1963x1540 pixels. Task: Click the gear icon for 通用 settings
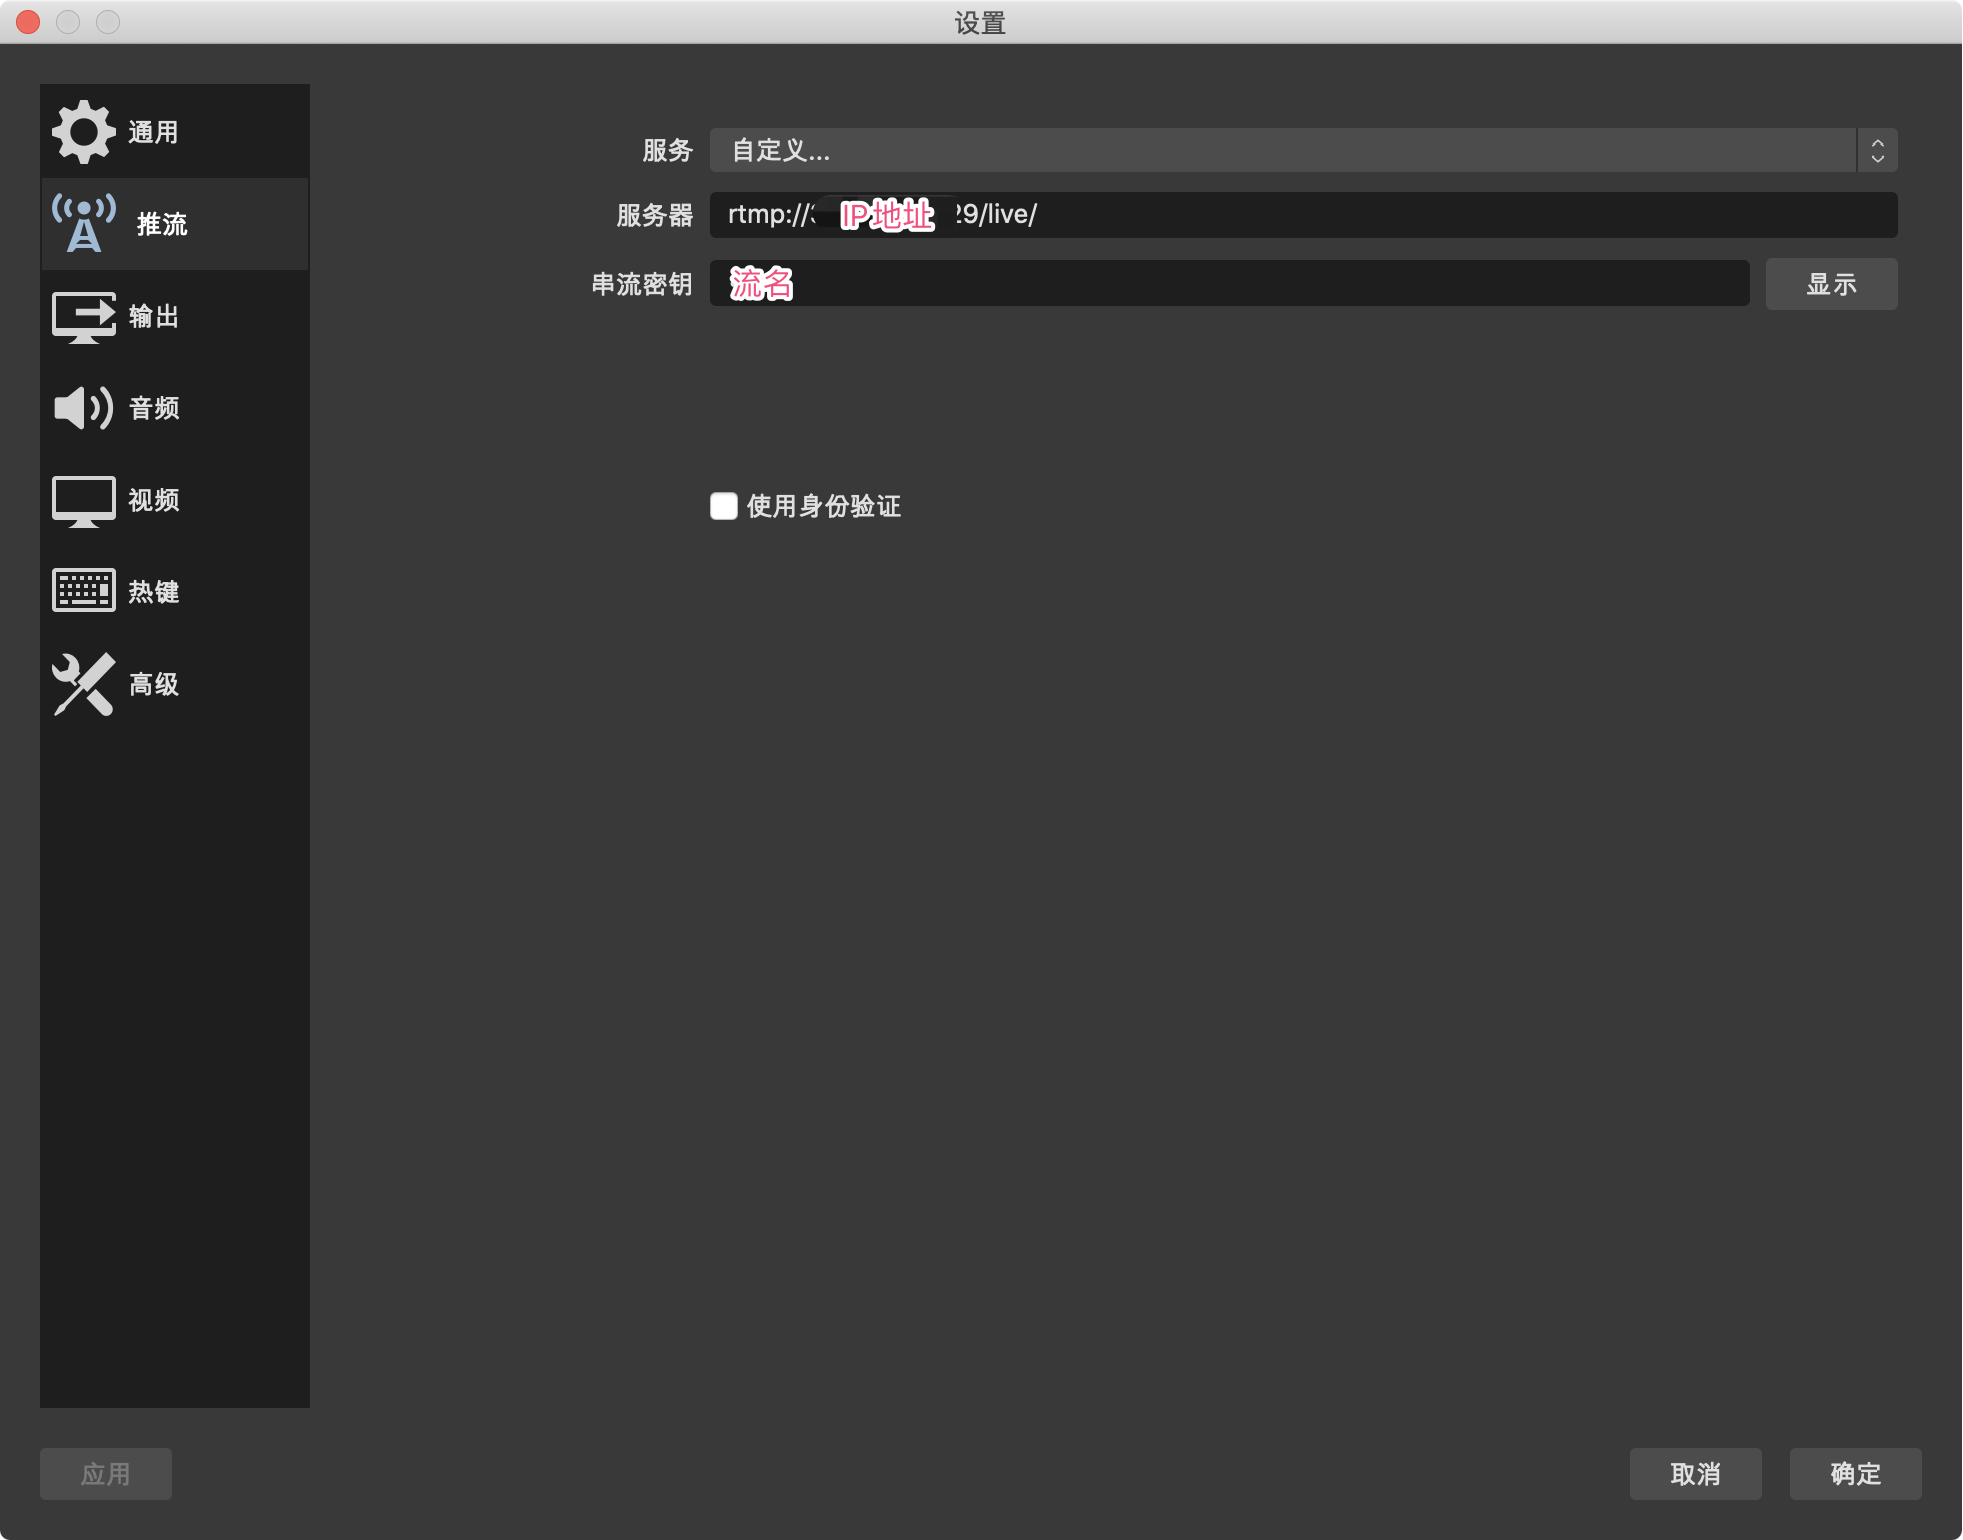83,132
